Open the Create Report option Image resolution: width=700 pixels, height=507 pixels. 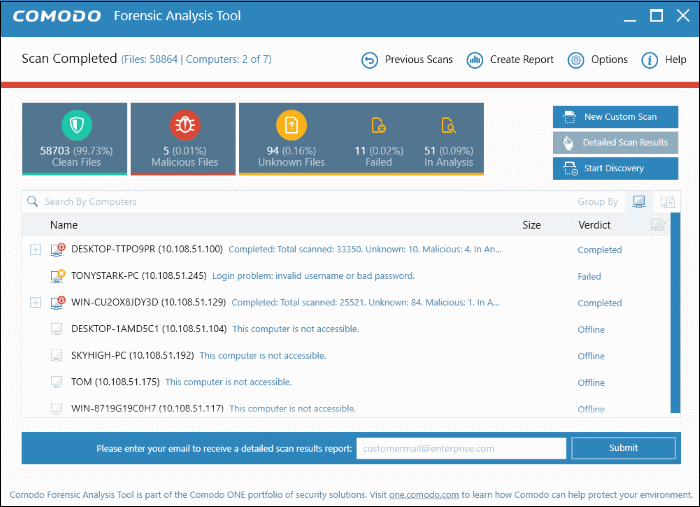point(510,60)
